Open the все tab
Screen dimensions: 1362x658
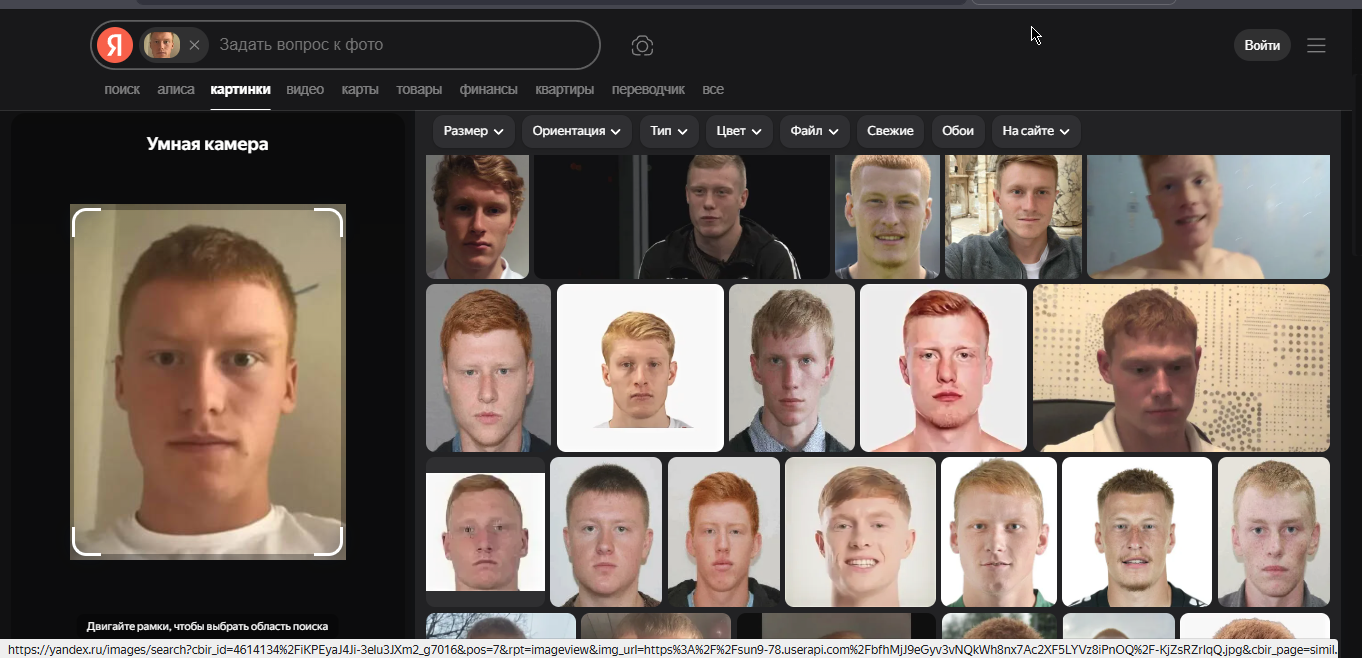pyautogui.click(x=713, y=89)
